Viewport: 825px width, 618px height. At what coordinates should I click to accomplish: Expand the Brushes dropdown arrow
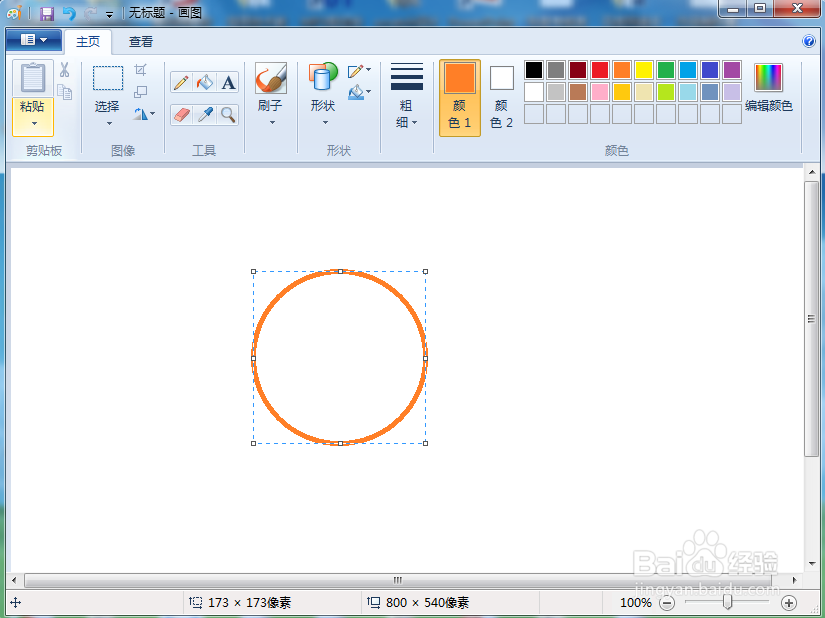click(272, 123)
